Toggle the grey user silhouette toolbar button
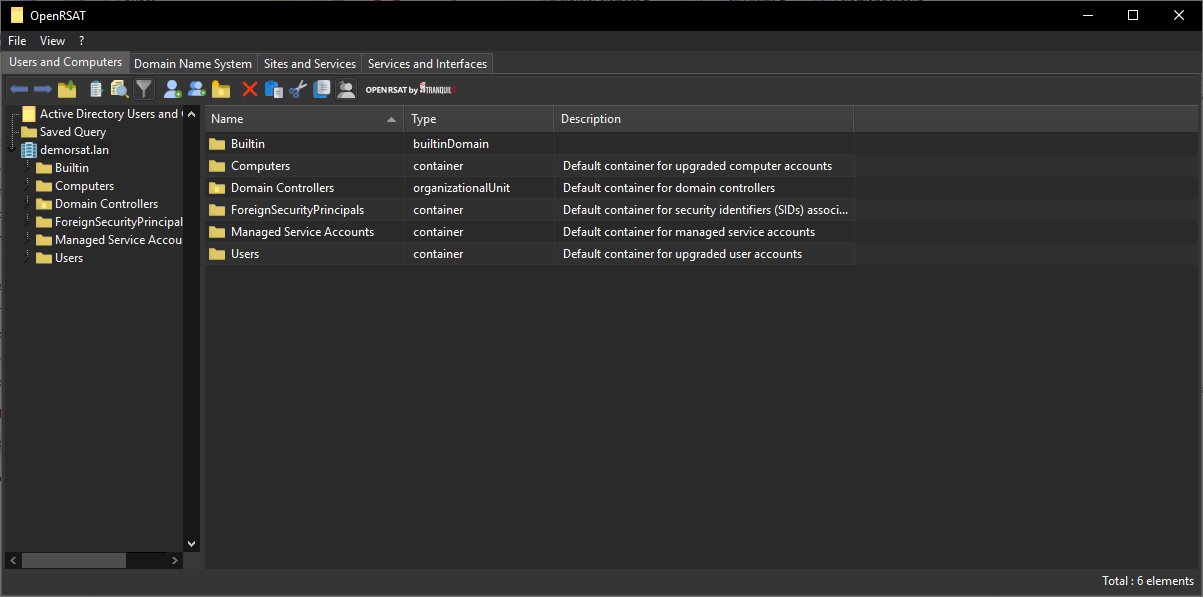The height and width of the screenshot is (597, 1203). click(346, 90)
